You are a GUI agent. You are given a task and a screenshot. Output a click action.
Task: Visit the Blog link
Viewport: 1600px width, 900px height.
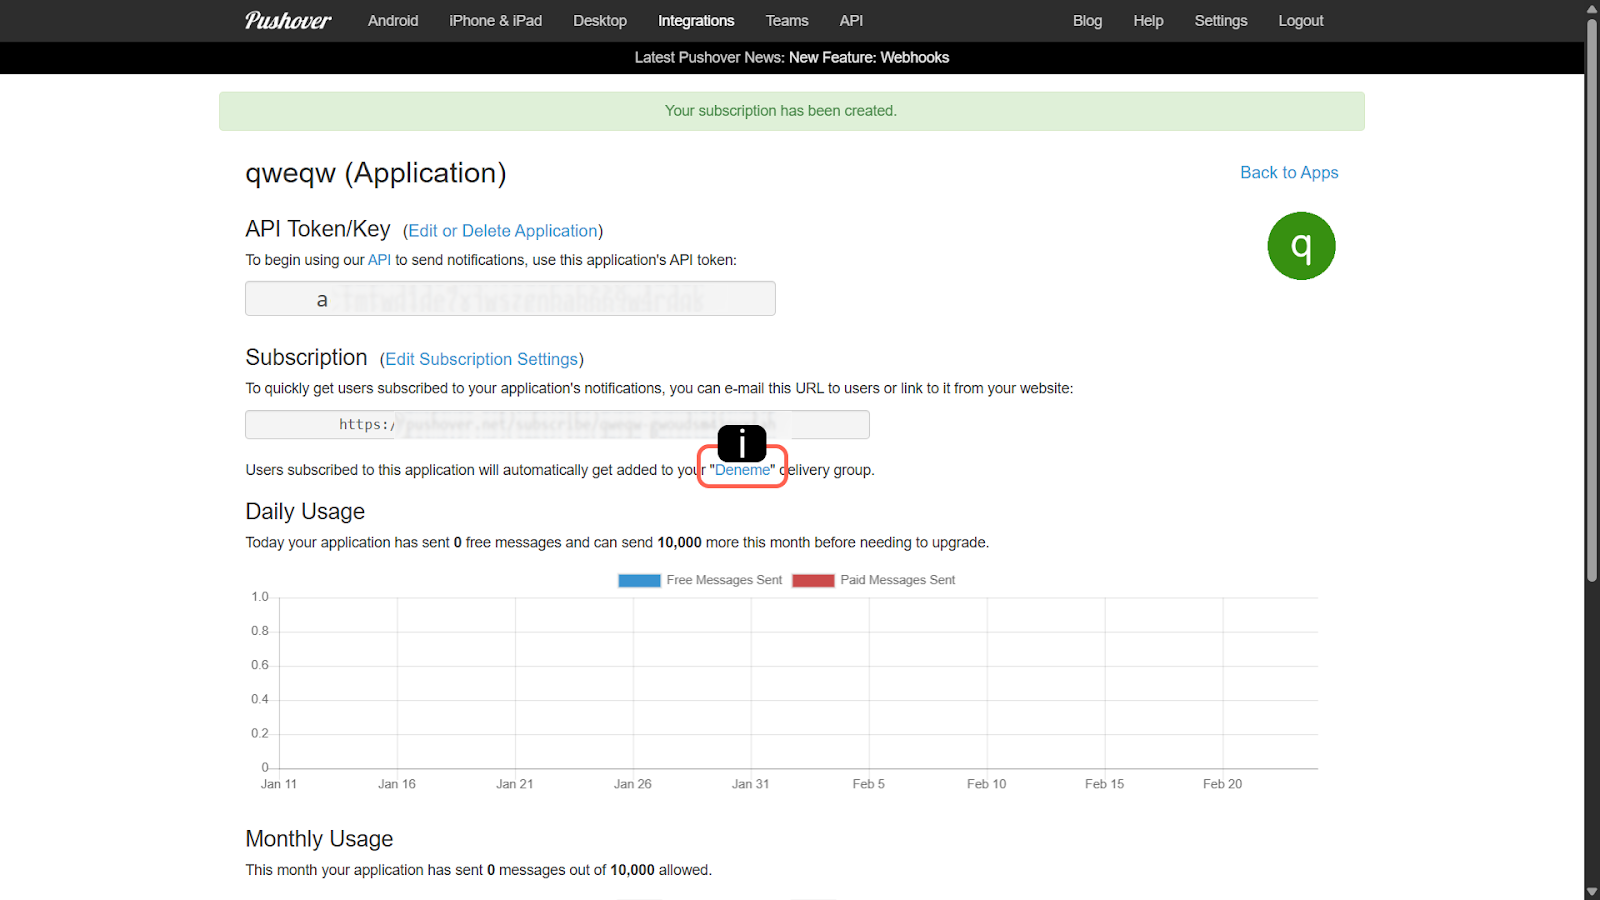1087,21
